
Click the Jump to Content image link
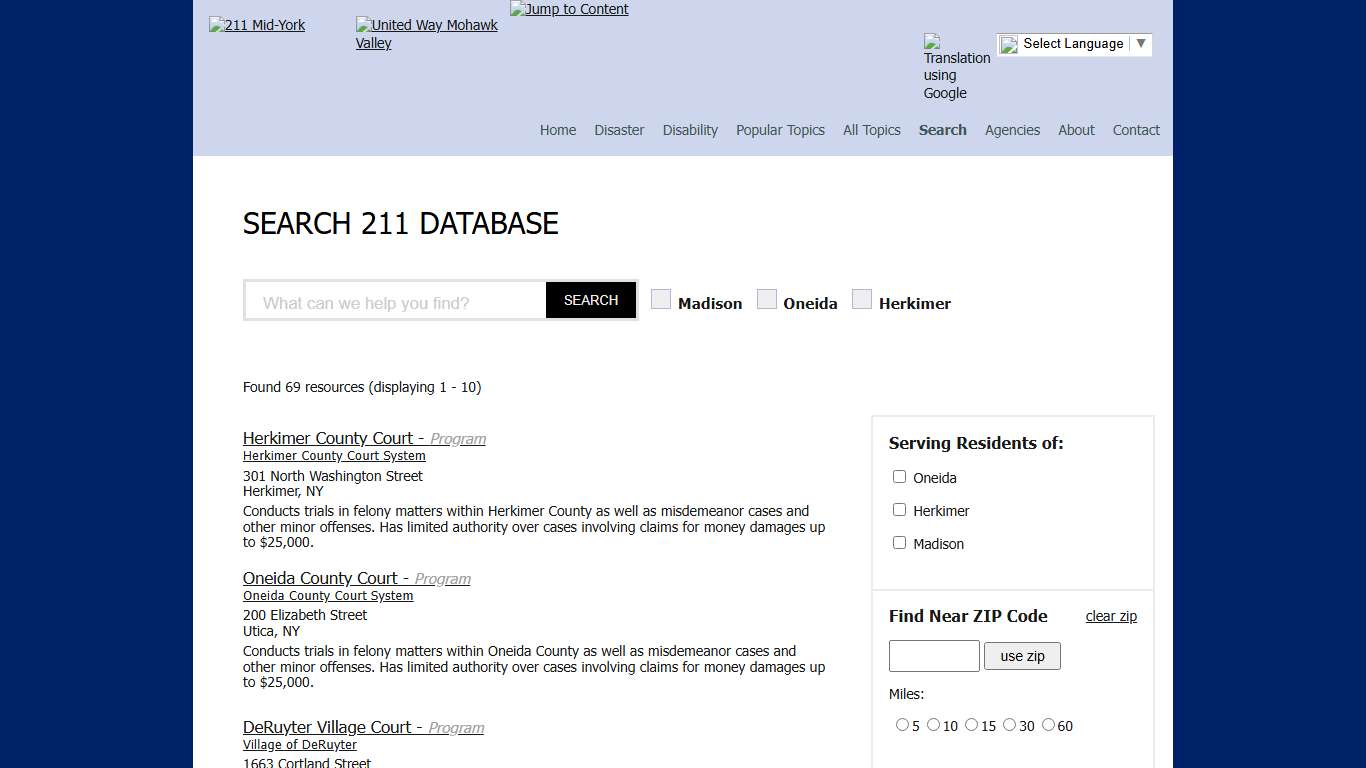click(x=568, y=9)
